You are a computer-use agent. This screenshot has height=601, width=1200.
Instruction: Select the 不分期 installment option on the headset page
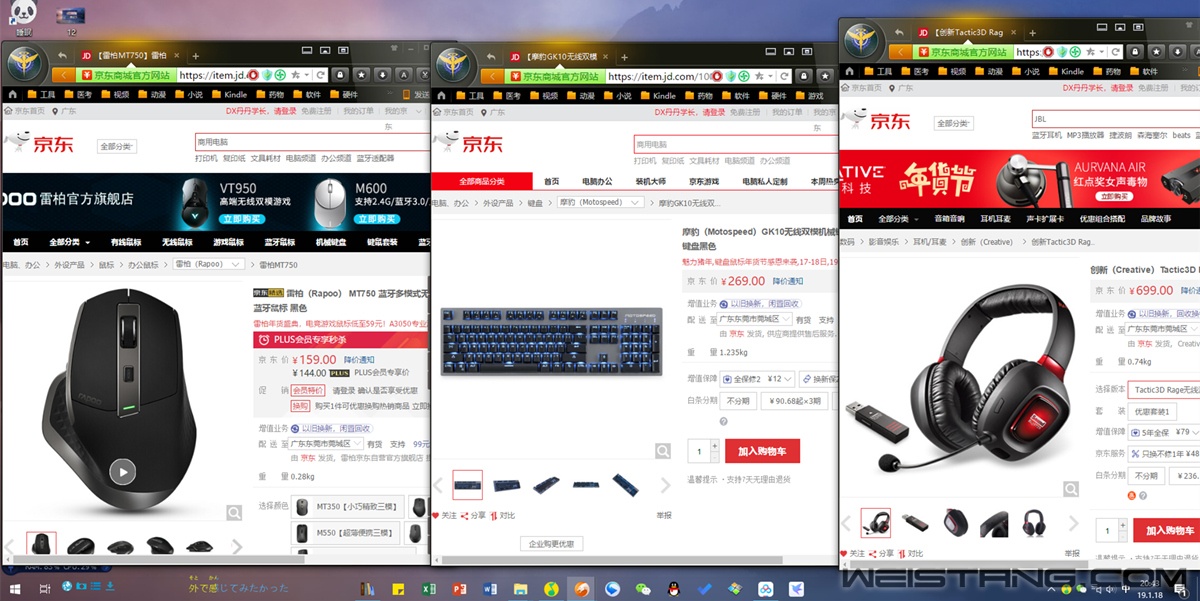pos(1145,476)
